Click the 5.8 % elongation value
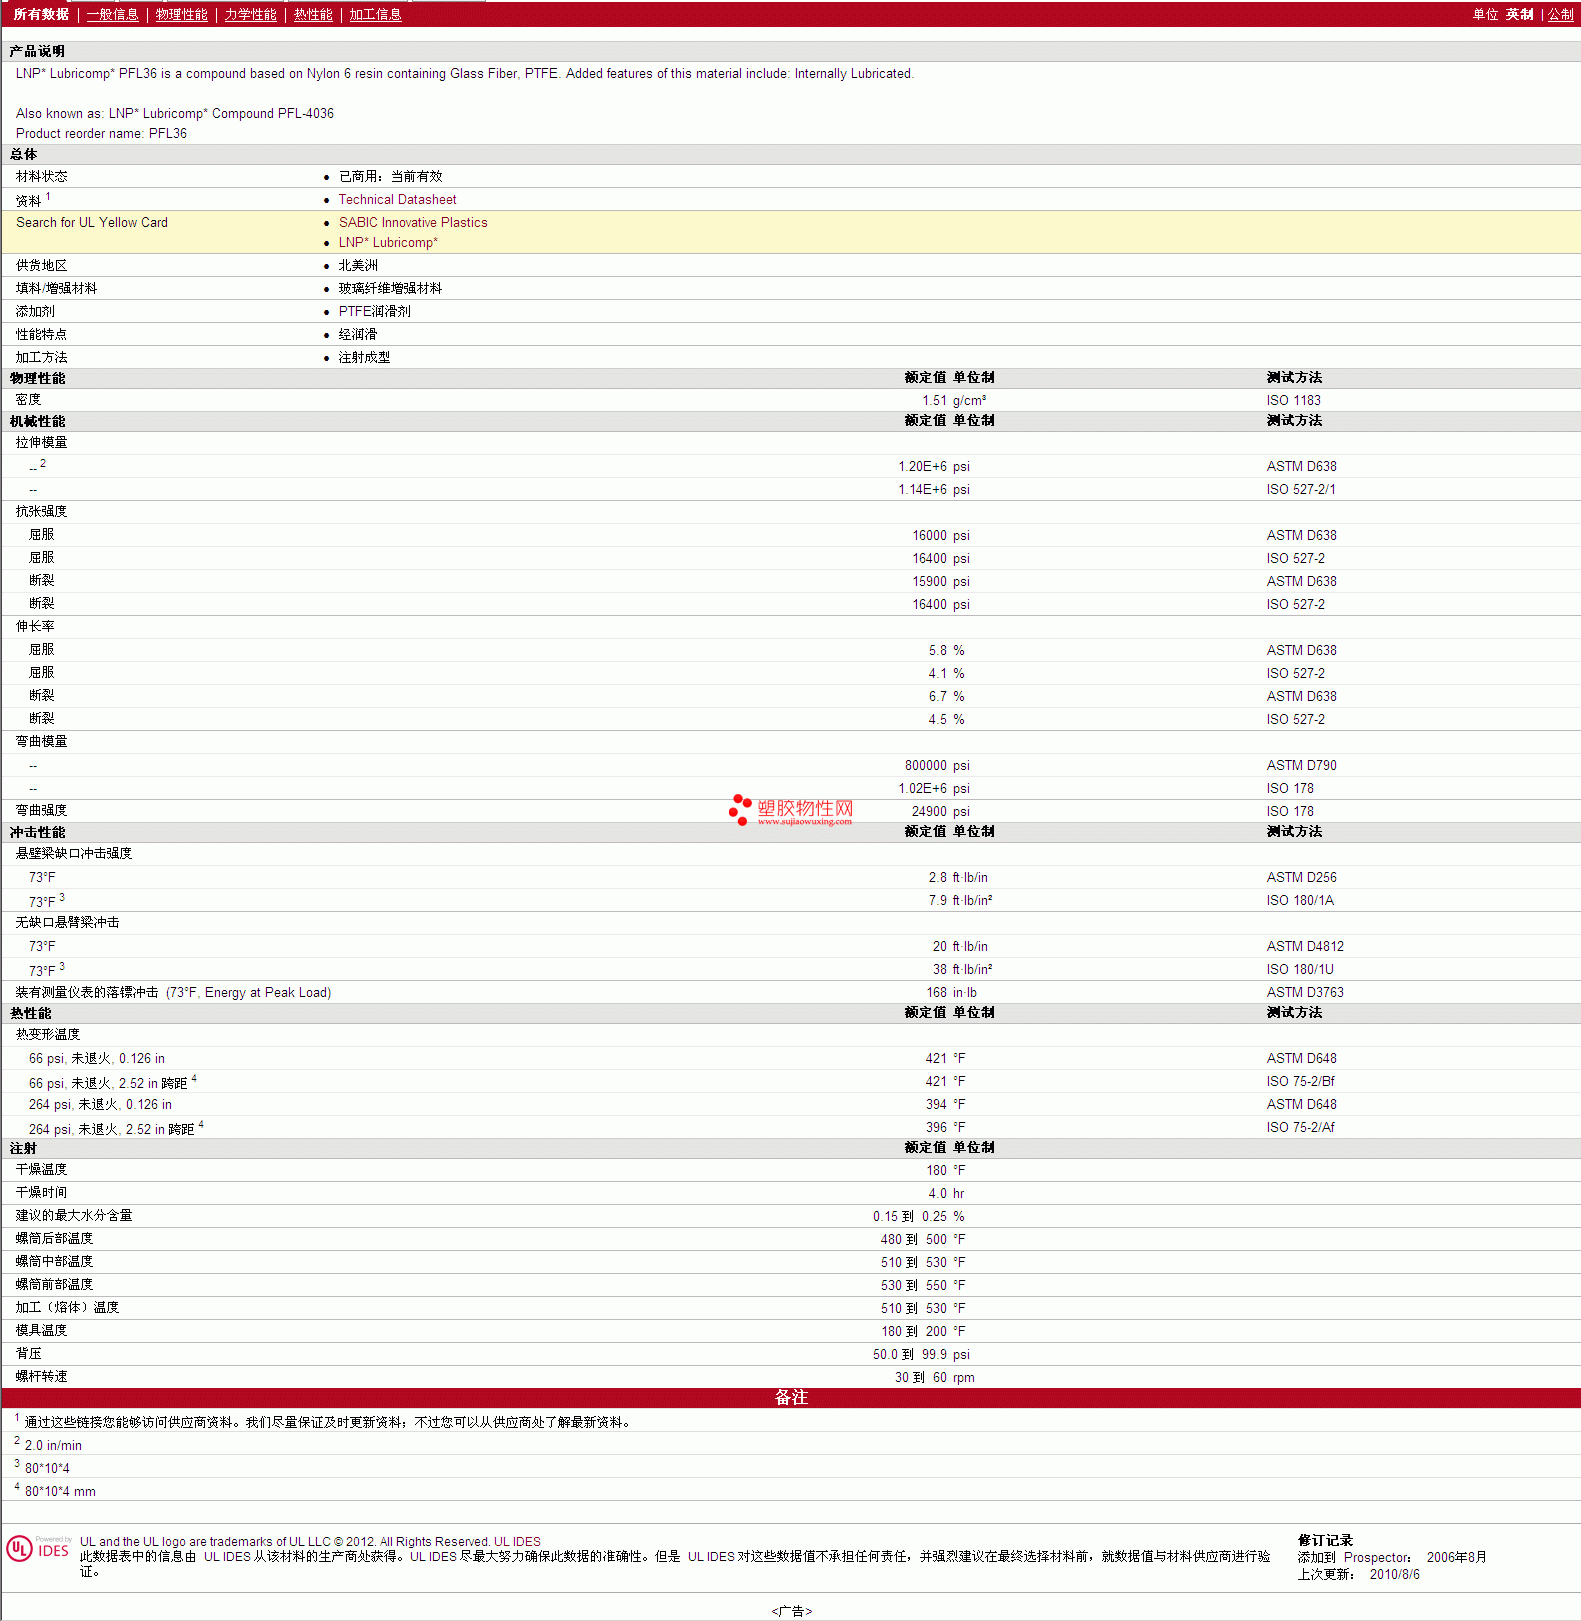The image size is (1581, 1621). [x=946, y=651]
